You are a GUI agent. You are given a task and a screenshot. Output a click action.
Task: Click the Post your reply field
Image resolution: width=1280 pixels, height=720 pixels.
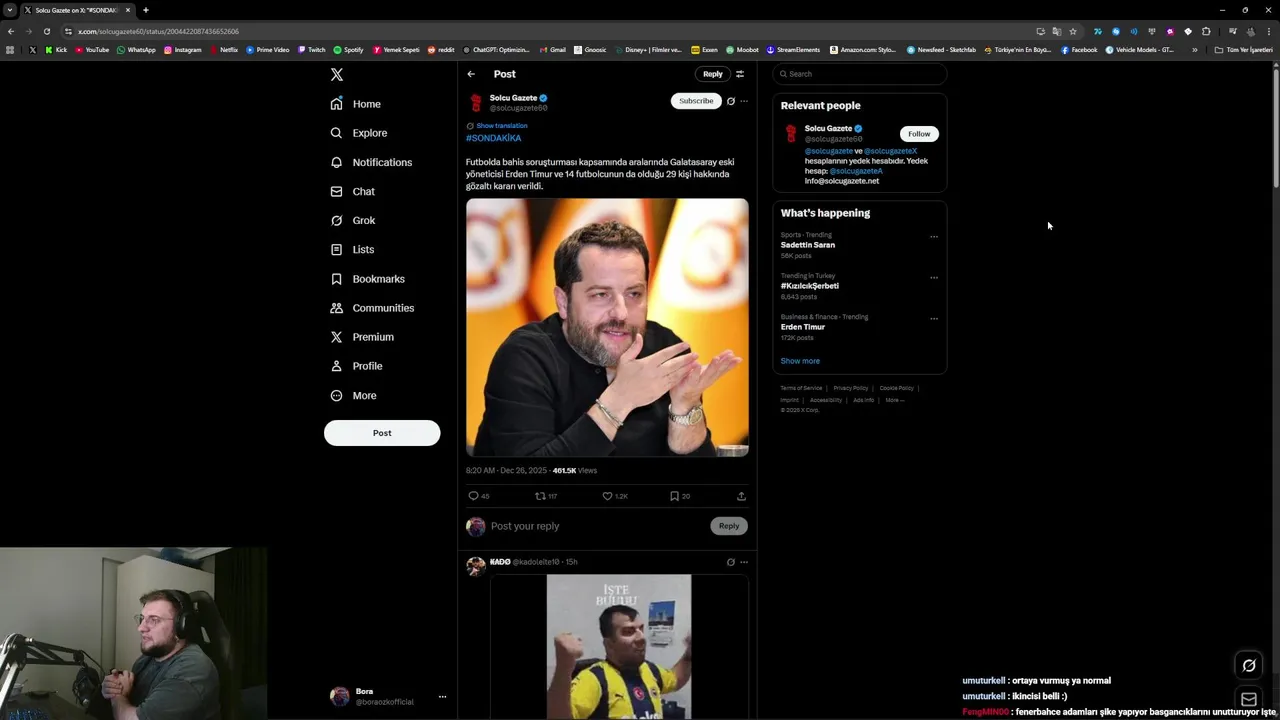(x=595, y=526)
